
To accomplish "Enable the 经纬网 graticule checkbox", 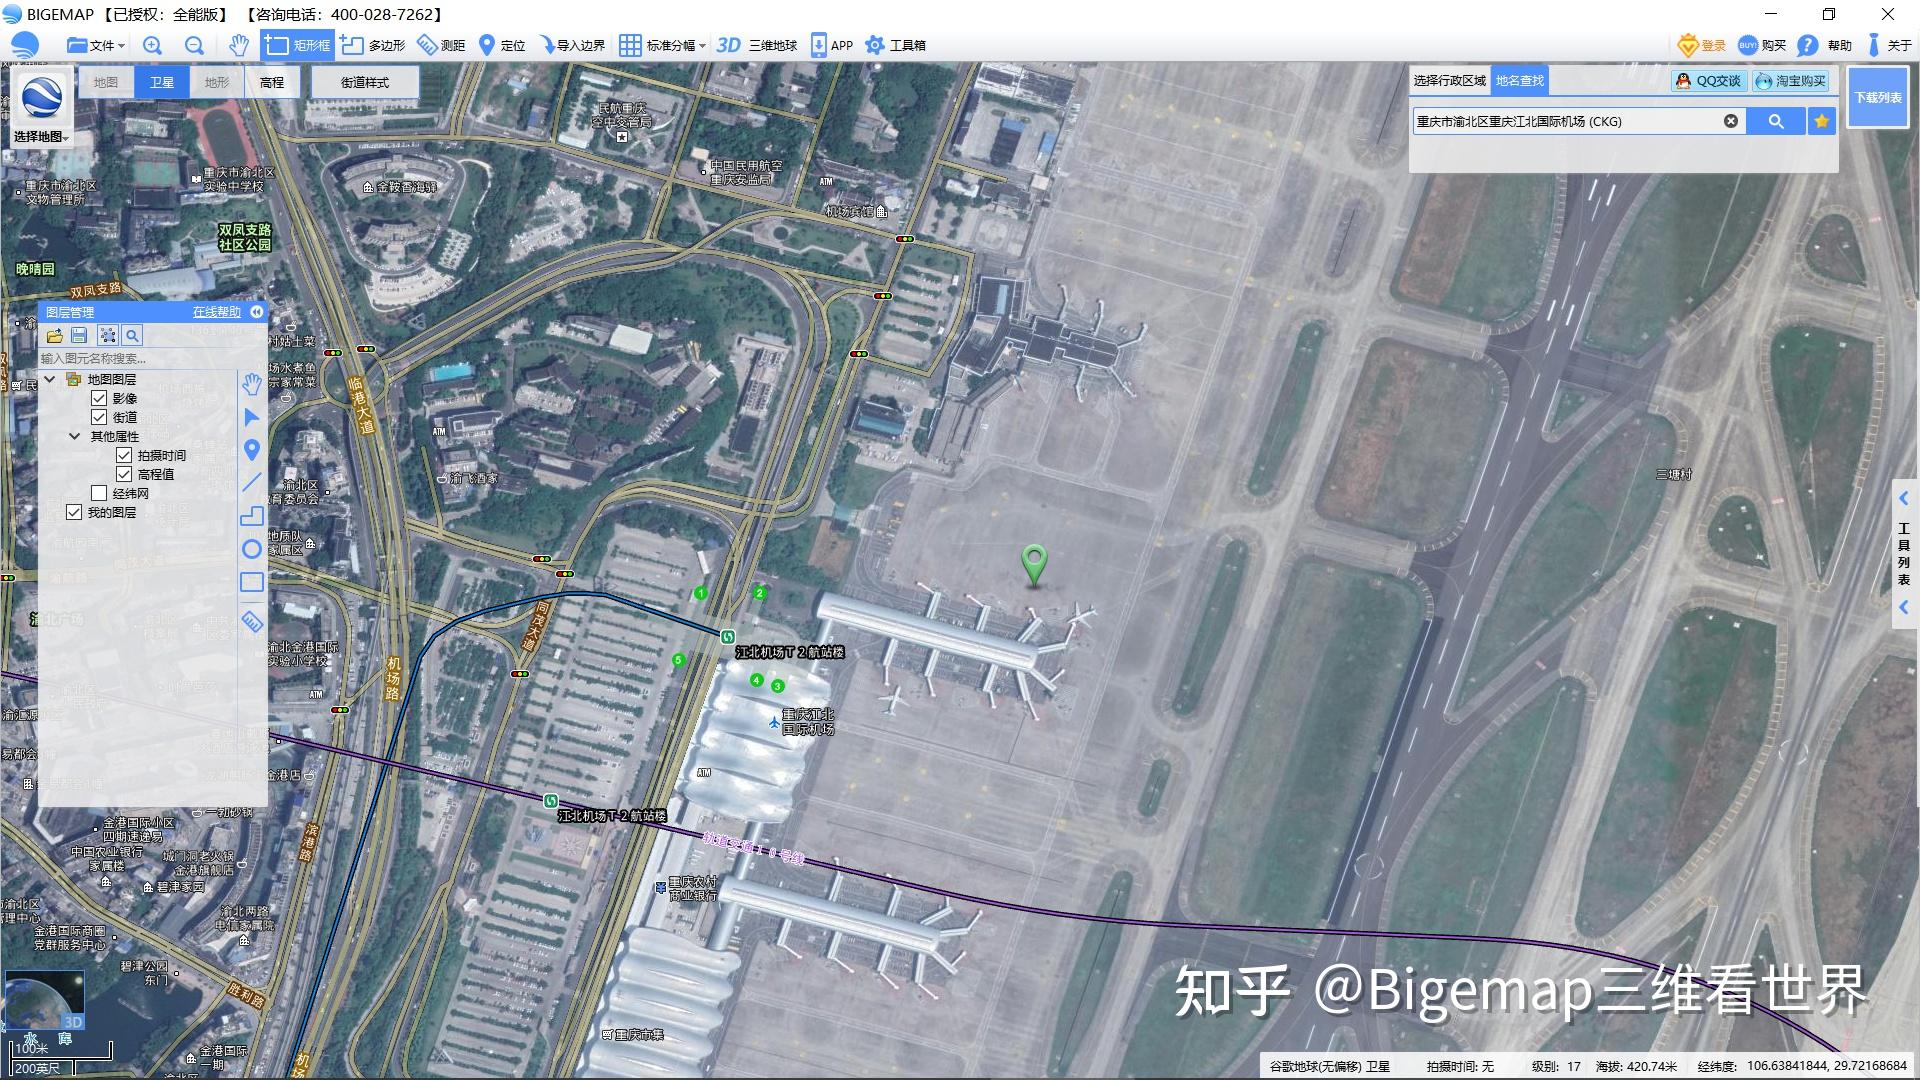I will point(99,493).
